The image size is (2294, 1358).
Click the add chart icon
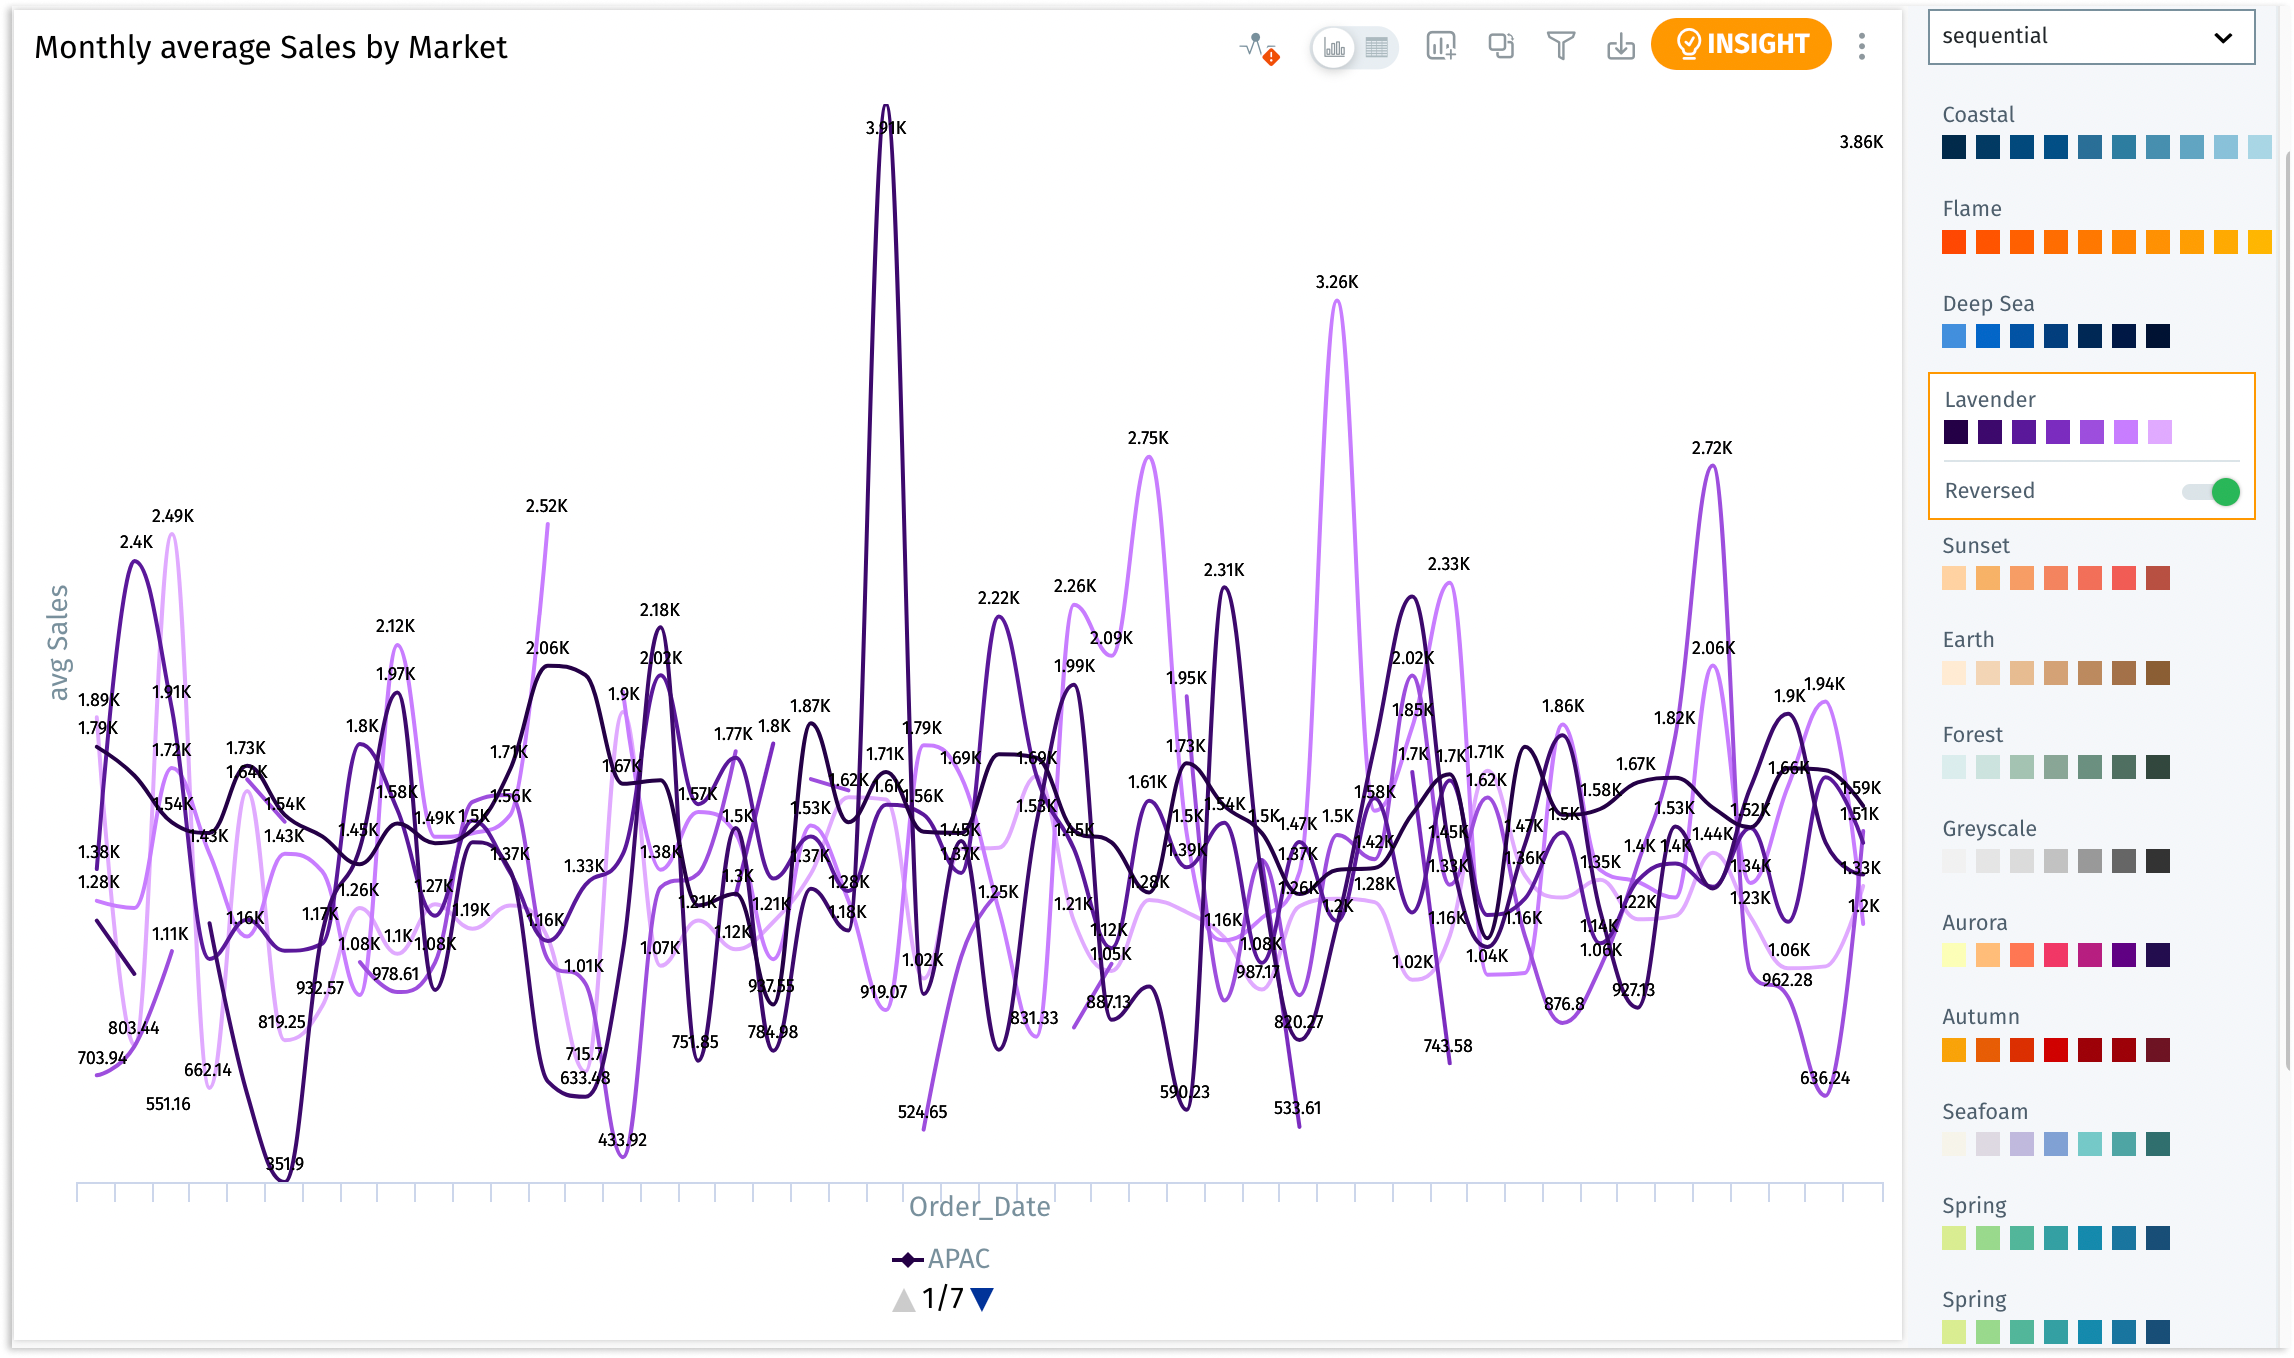1441,46
